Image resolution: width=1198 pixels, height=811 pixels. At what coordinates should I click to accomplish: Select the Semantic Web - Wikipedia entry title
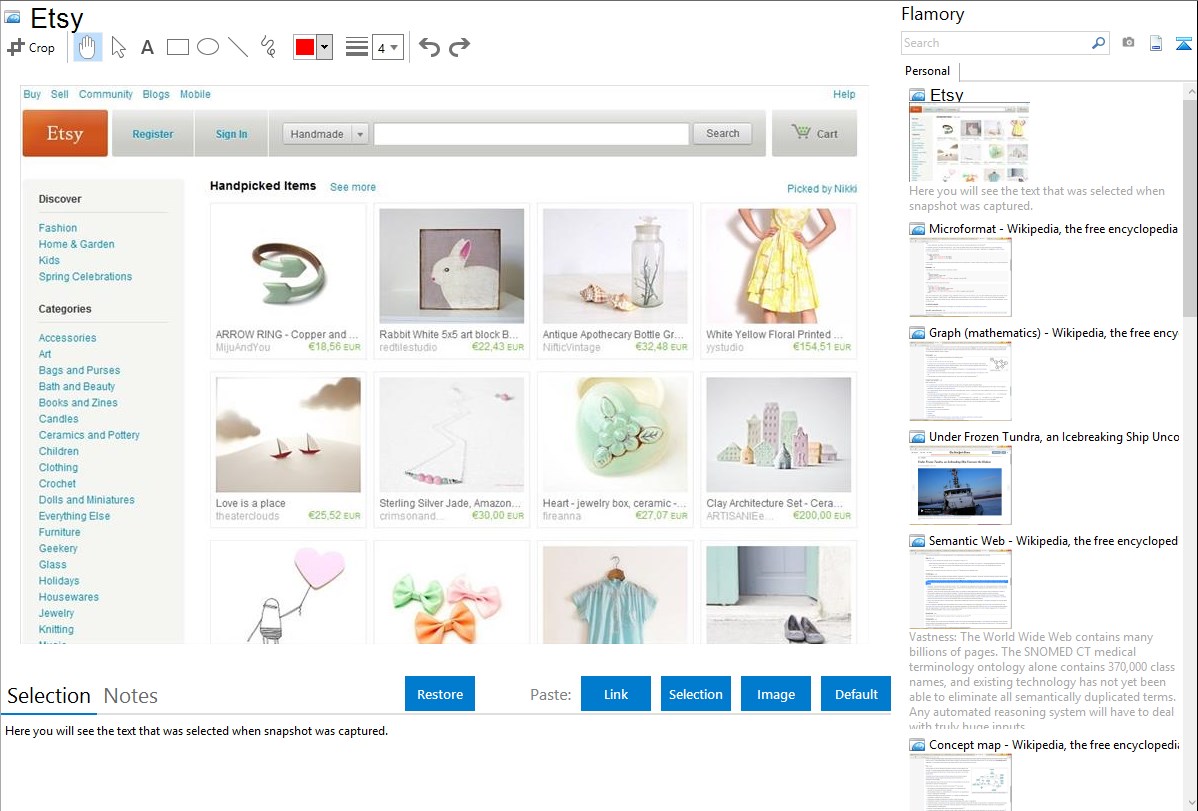coord(1054,541)
